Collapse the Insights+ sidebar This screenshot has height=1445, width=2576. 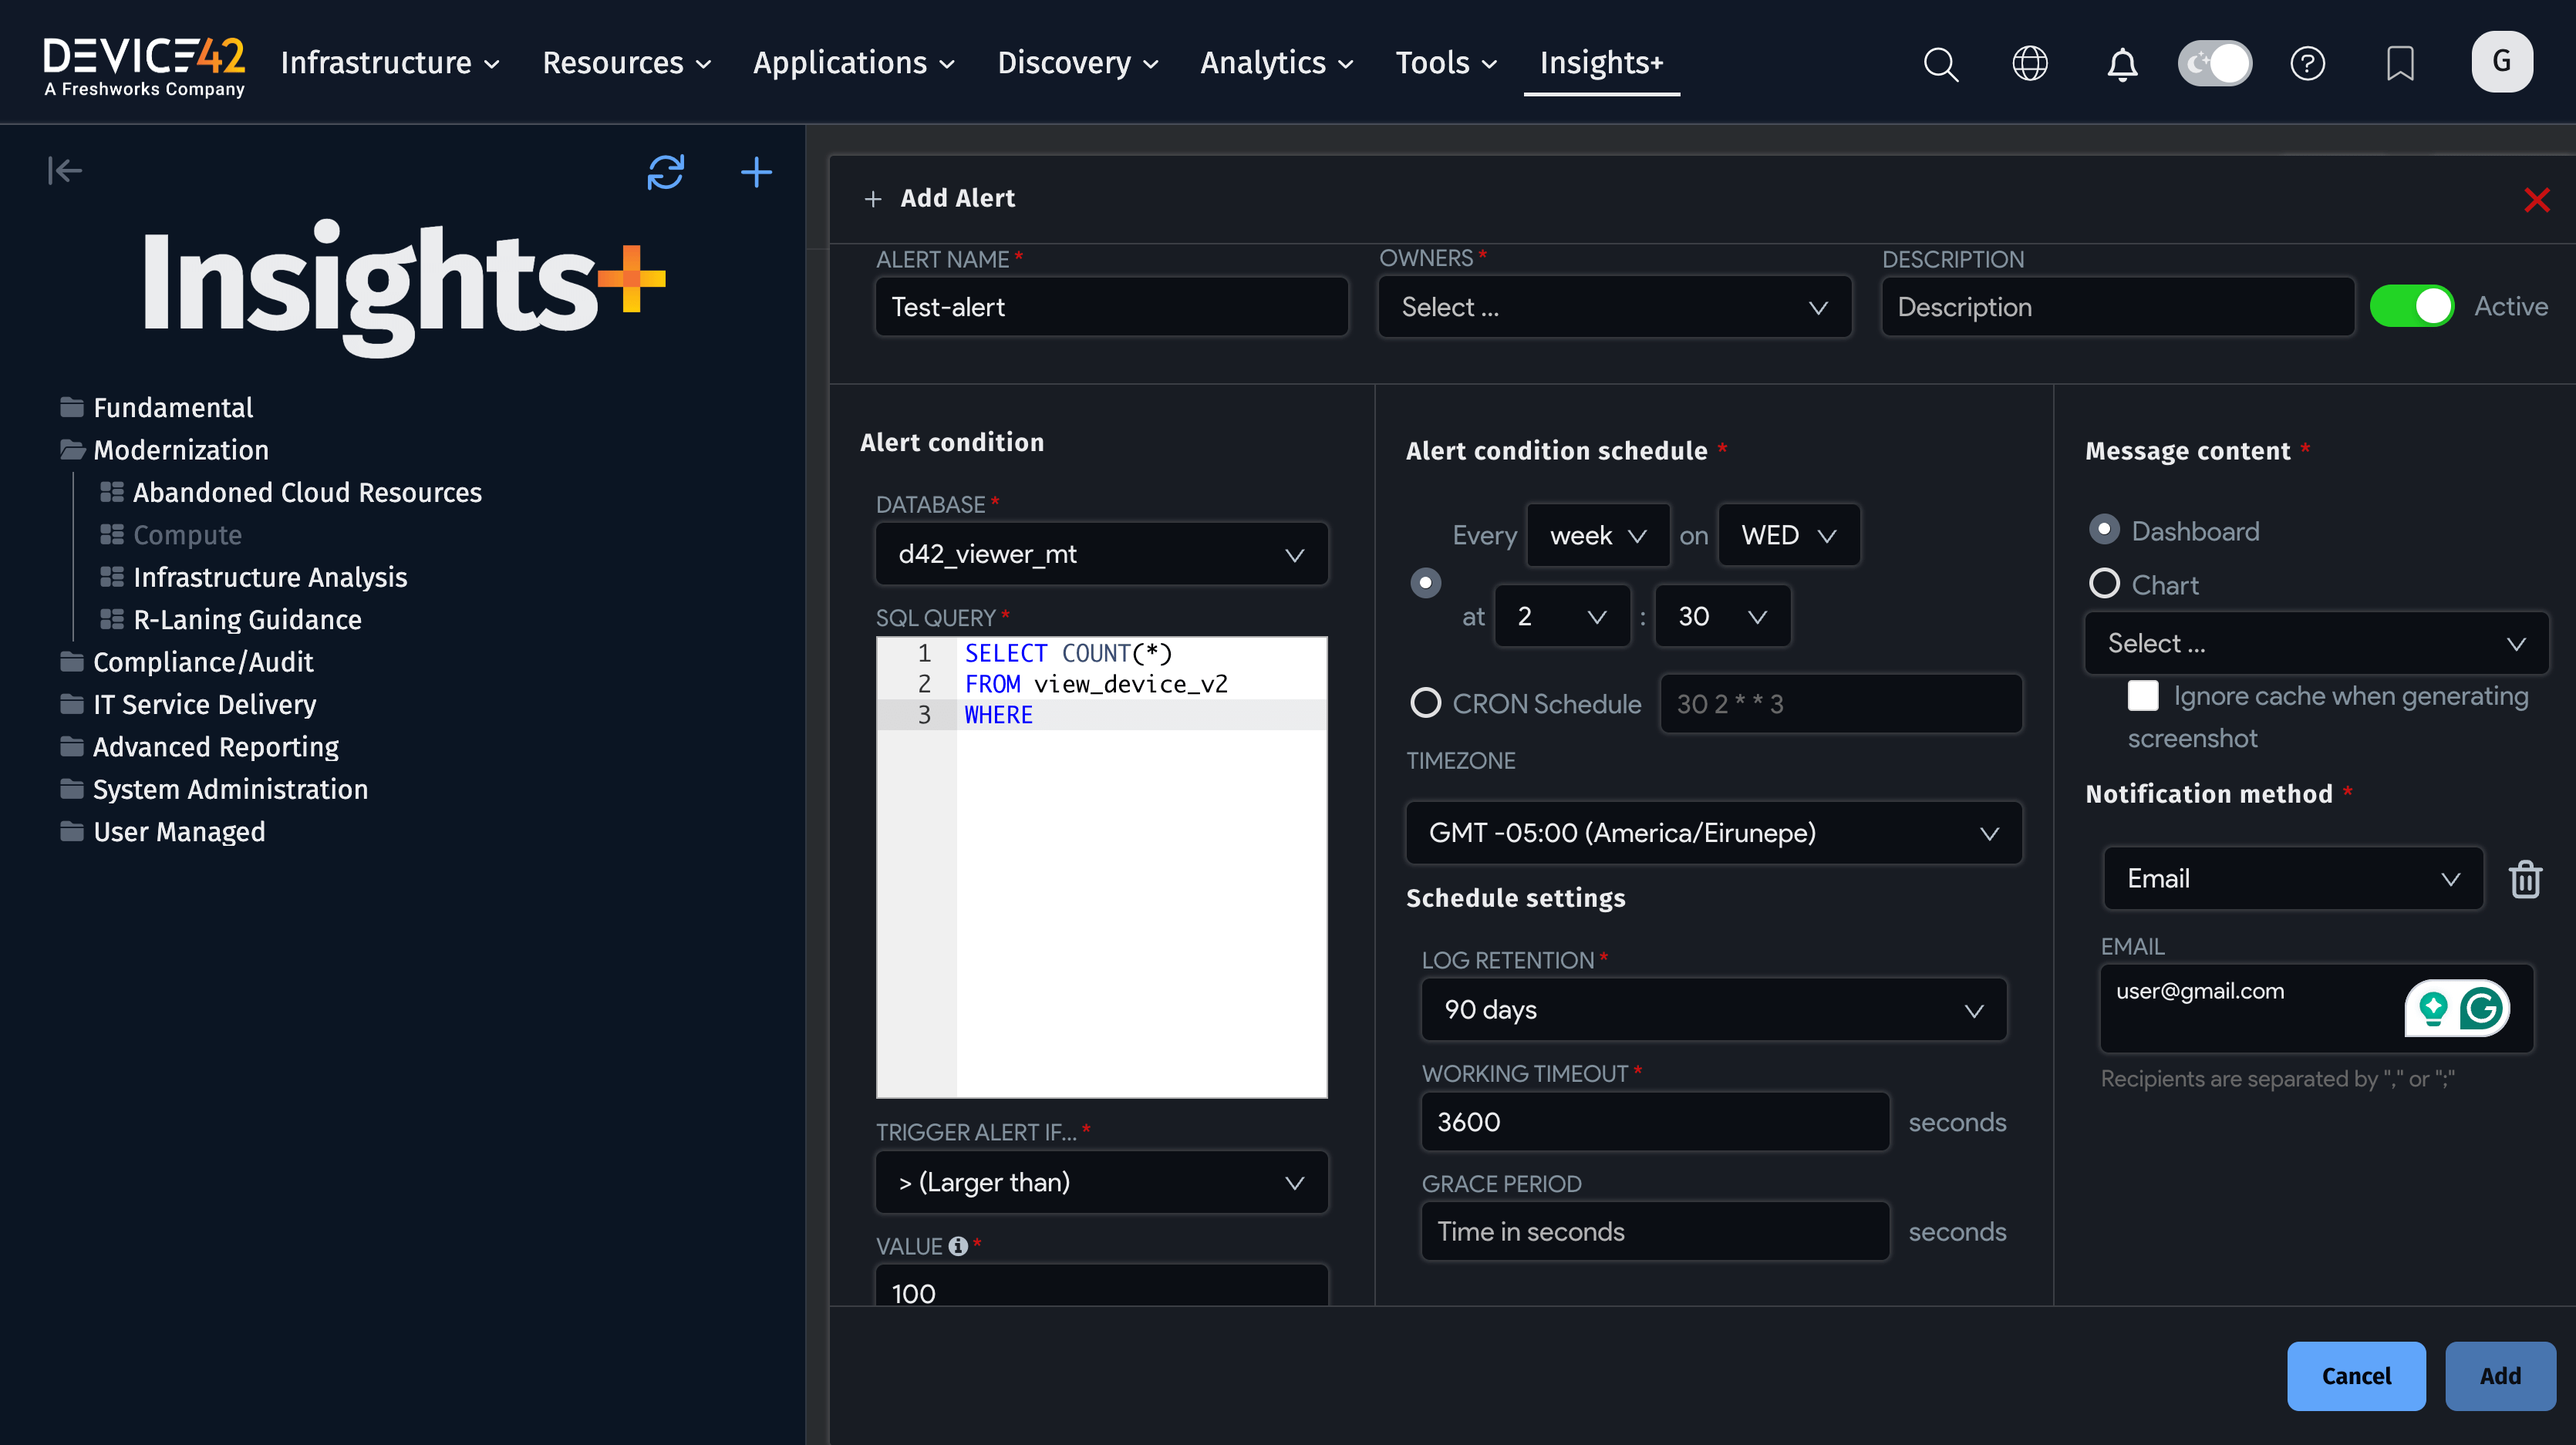click(x=64, y=170)
